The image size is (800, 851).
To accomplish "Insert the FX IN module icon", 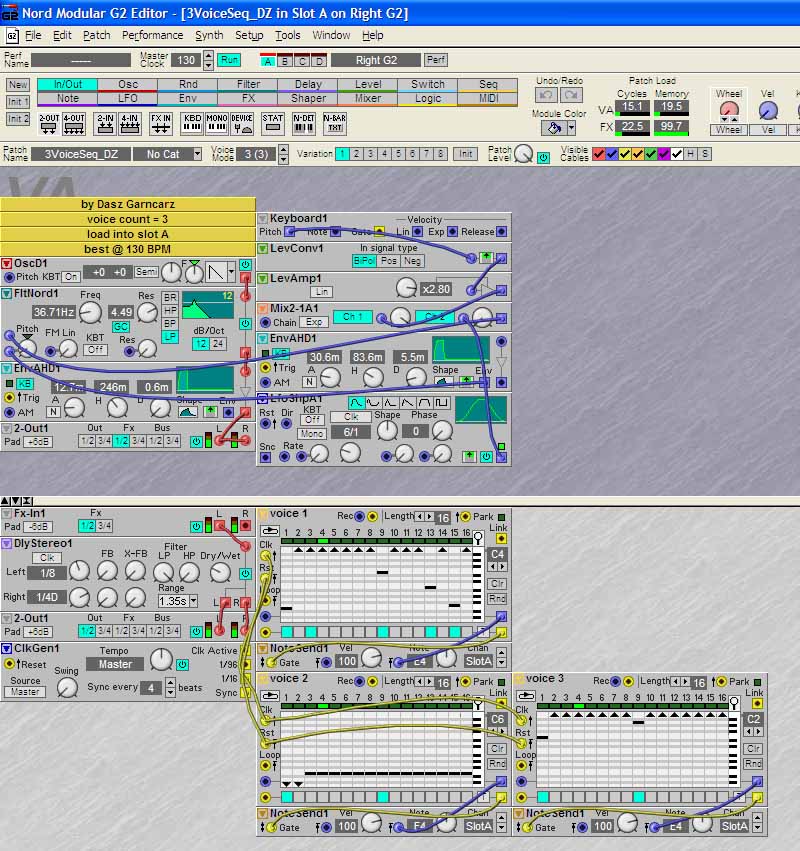I will coord(160,123).
